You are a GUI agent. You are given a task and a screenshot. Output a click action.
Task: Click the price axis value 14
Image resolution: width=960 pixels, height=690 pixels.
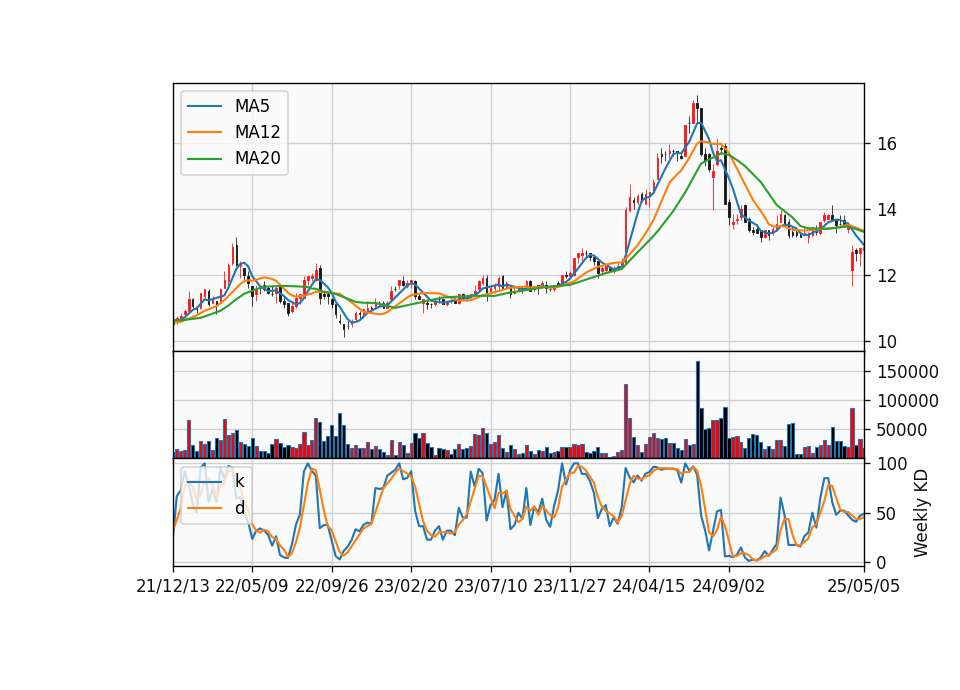tap(887, 210)
